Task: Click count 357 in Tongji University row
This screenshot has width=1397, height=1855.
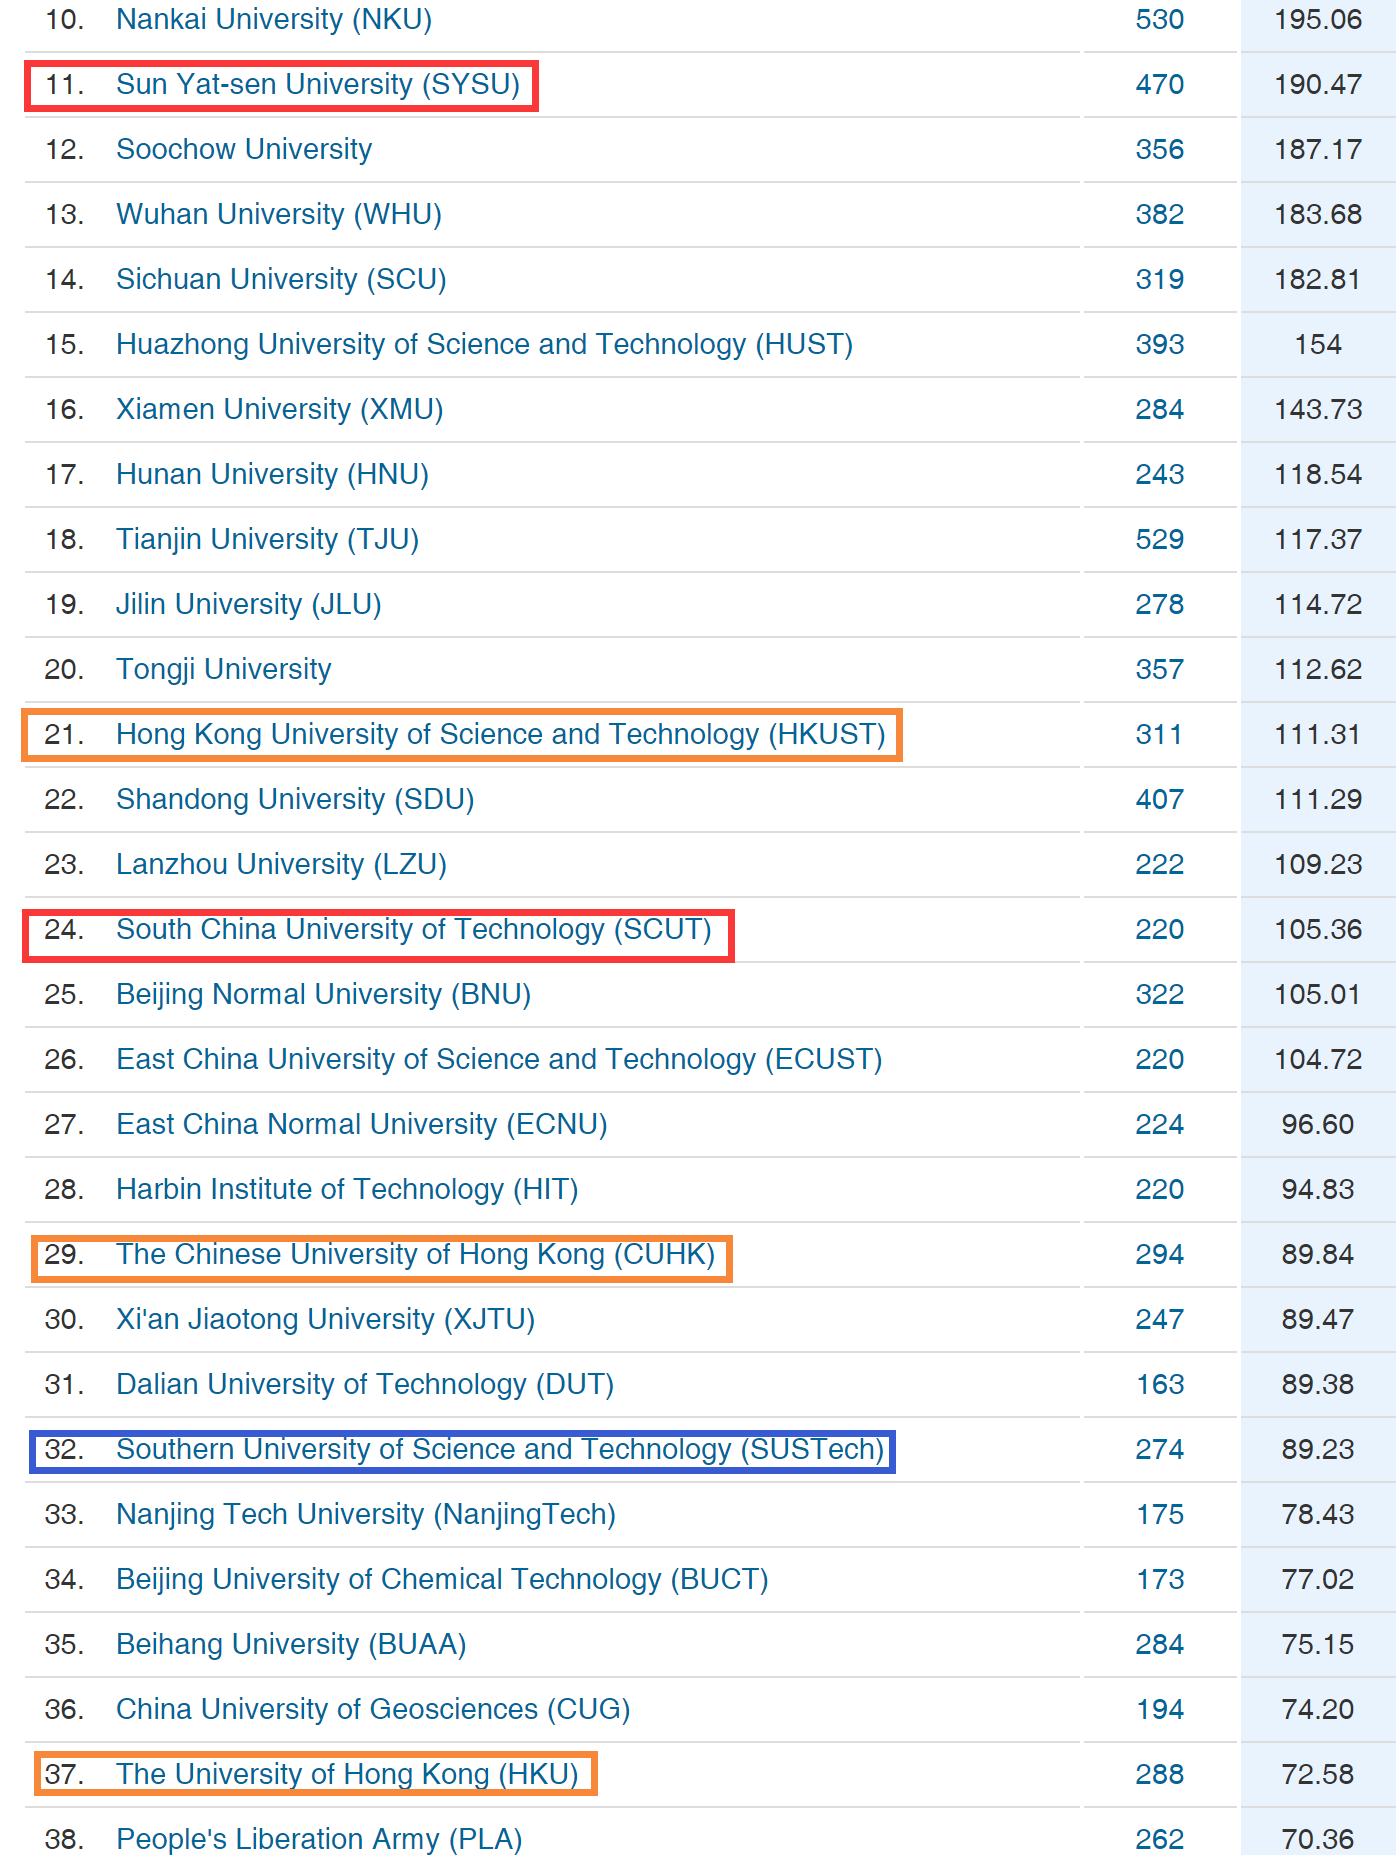Action: point(1160,670)
